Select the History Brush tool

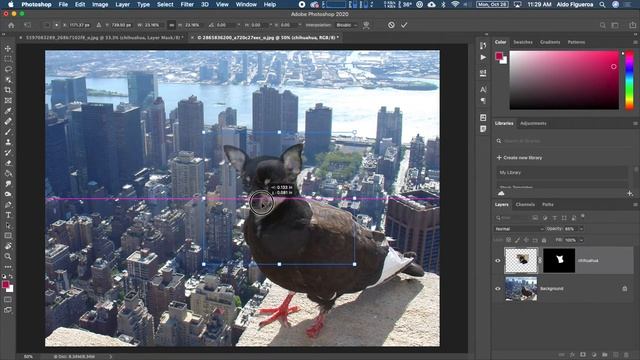8,153
